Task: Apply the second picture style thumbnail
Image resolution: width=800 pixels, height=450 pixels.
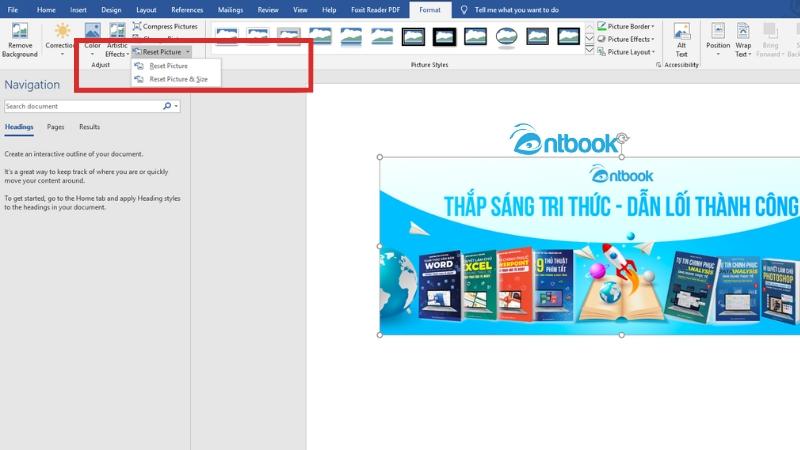Action: pyautogui.click(x=258, y=37)
